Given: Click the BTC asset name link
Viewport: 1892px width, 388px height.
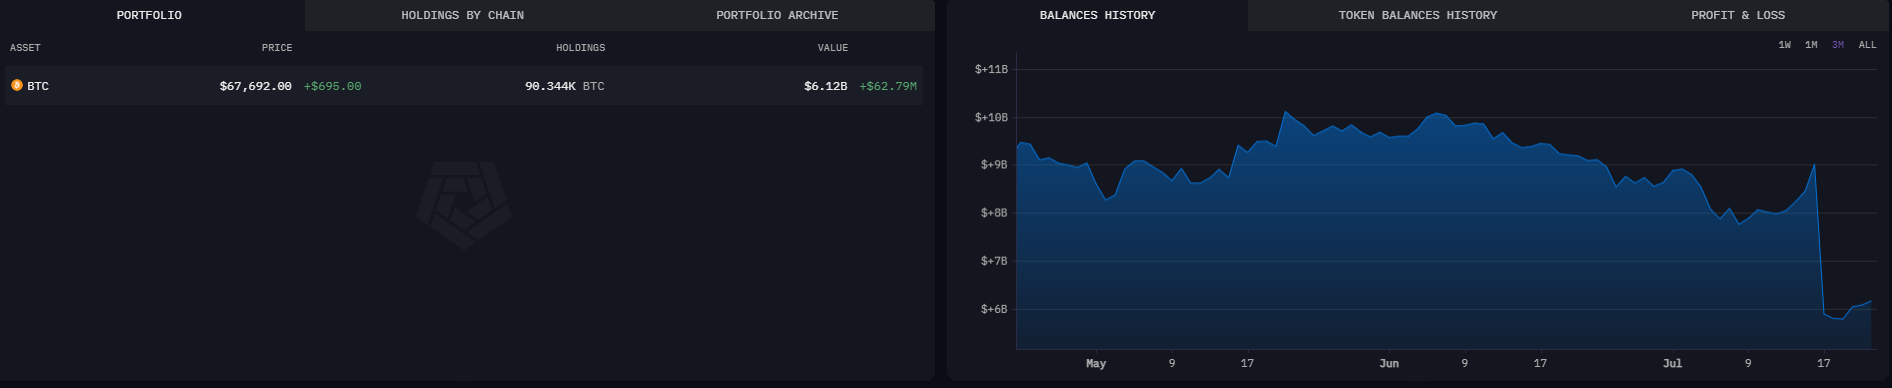Looking at the screenshot, I should click(x=38, y=86).
